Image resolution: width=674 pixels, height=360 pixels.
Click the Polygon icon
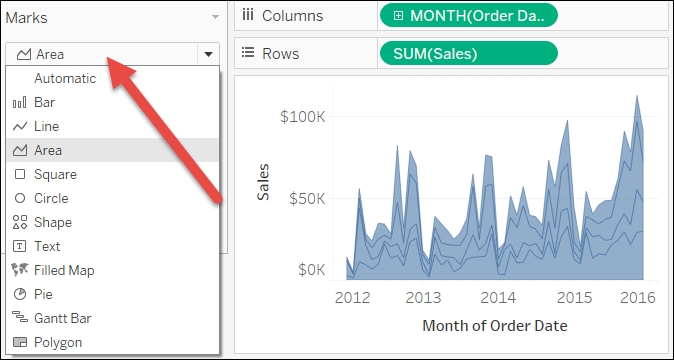tap(20, 342)
